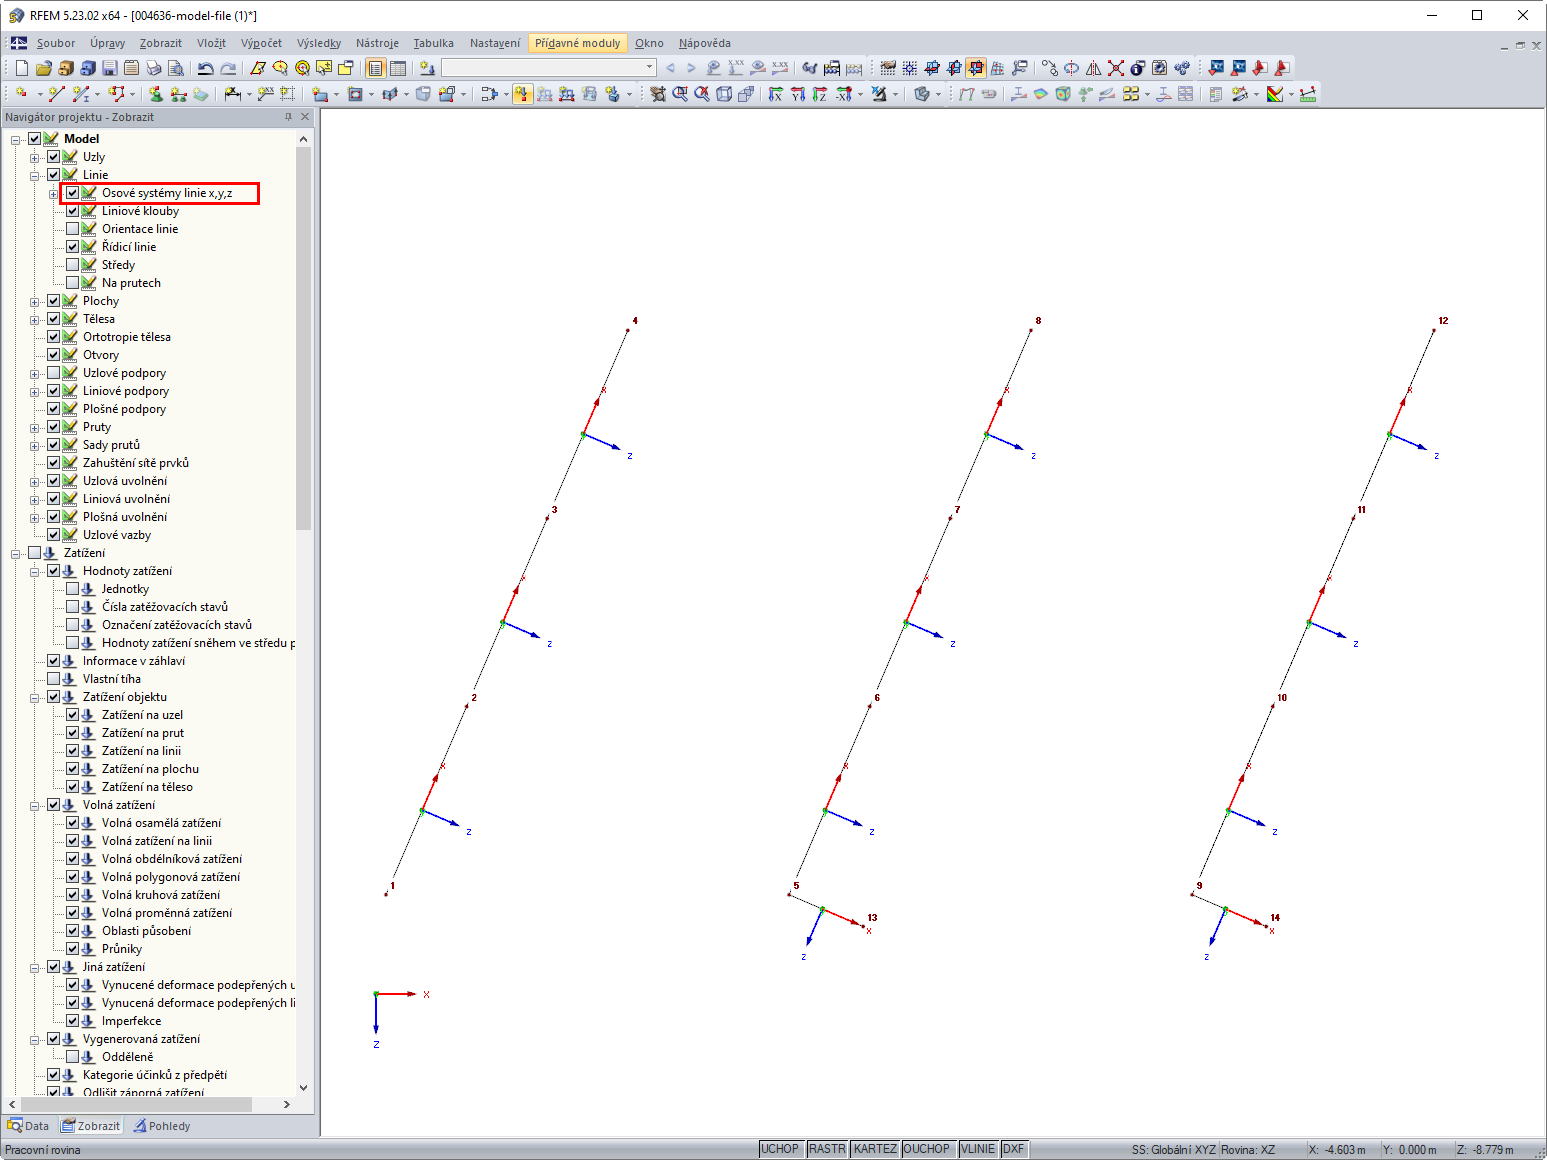Set view in X direction
The image size is (1547, 1160).
pyautogui.click(x=775, y=94)
